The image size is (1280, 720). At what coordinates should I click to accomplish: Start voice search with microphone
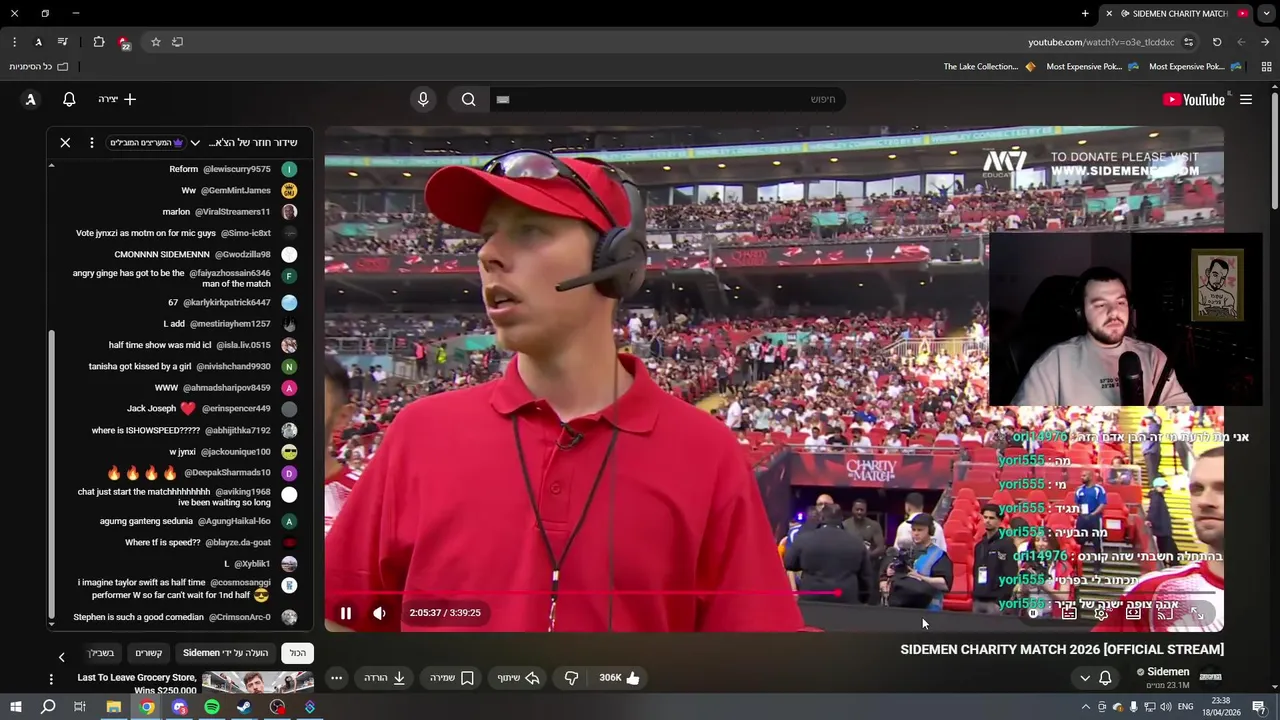423,99
